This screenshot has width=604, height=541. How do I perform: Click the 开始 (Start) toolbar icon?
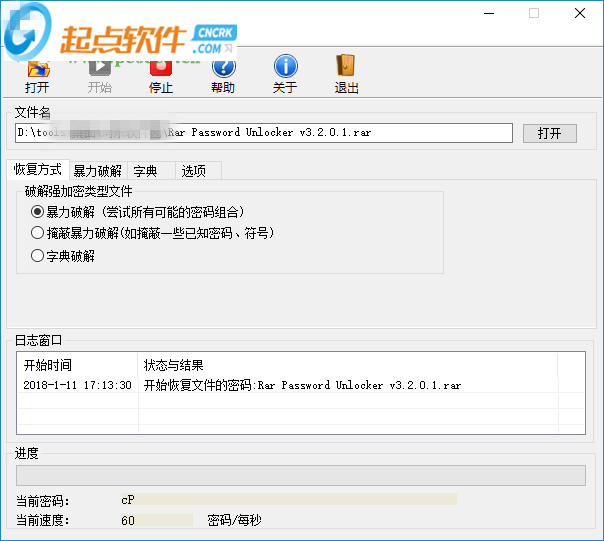point(99,77)
